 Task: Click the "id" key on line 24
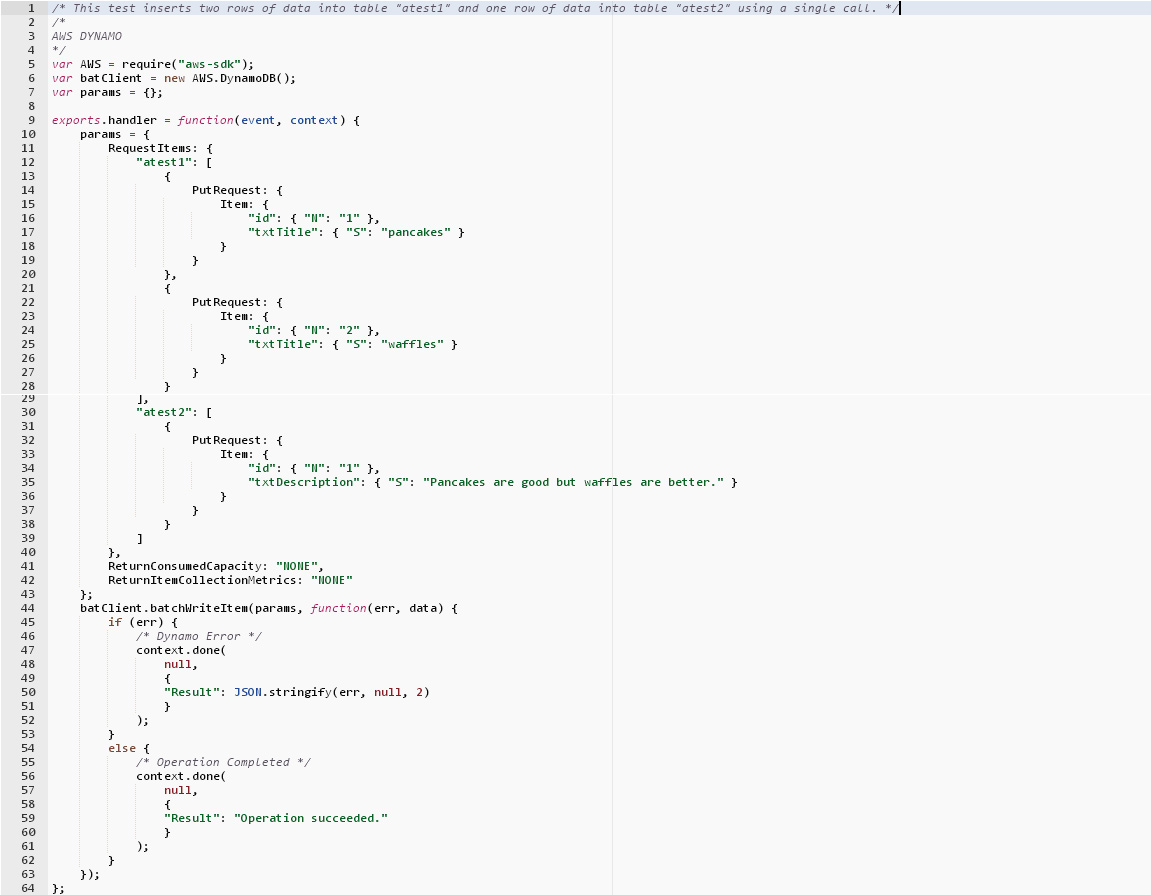click(x=262, y=330)
